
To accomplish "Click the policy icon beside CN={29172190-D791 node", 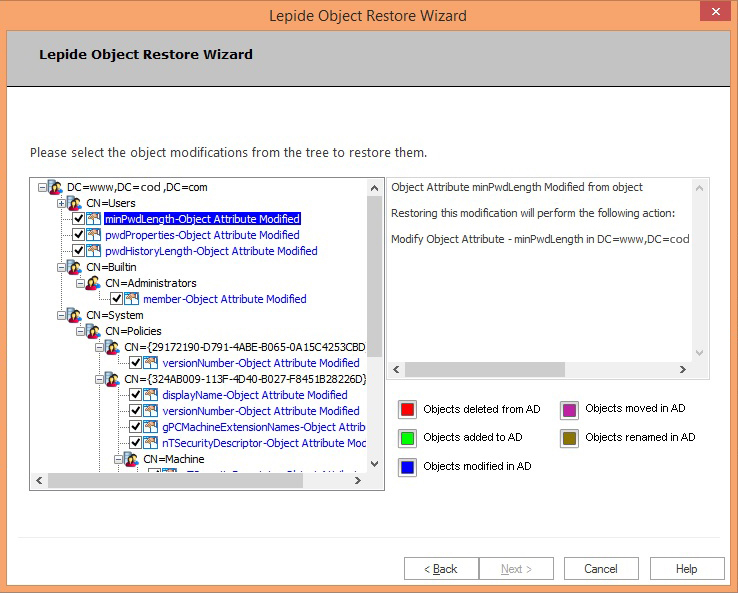I will coord(112,347).
